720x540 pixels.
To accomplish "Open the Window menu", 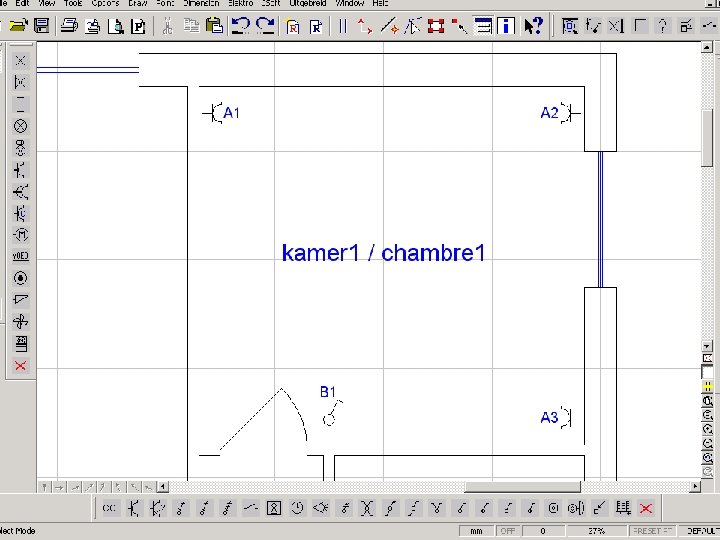I will pyautogui.click(x=350, y=3).
